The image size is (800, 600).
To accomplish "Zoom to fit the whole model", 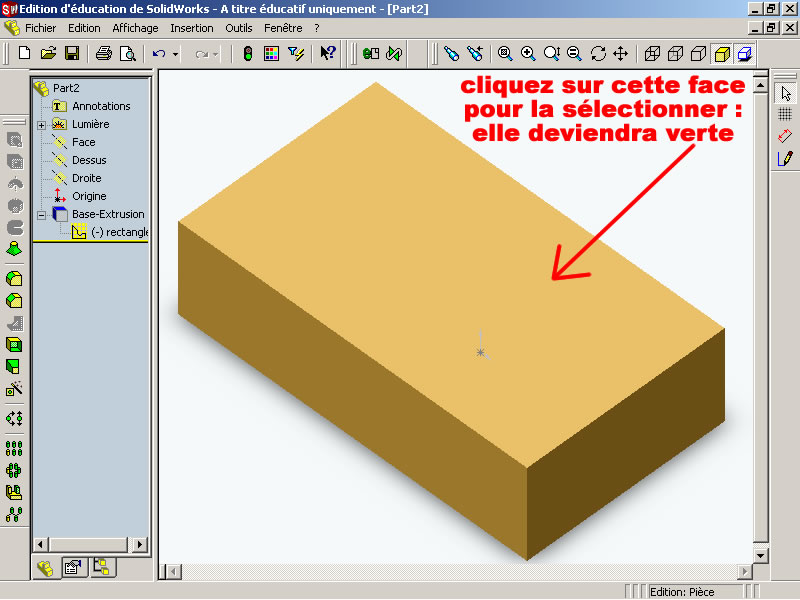I will coord(505,53).
